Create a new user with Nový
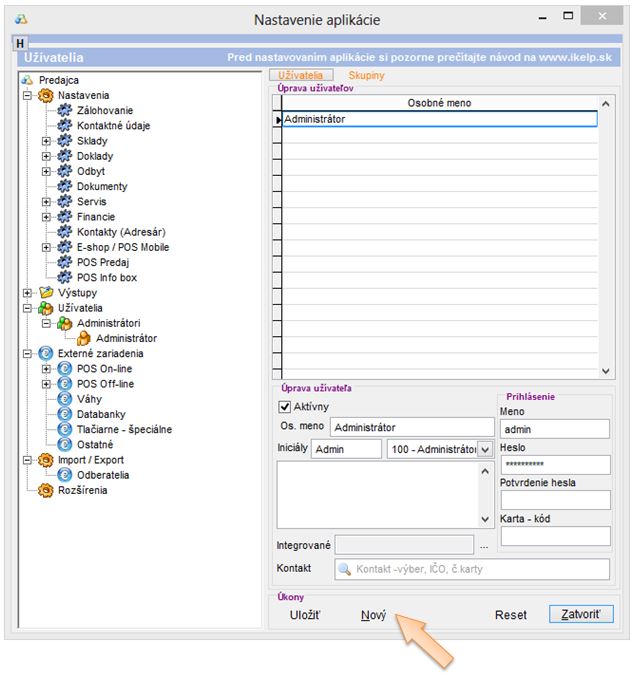 (373, 615)
